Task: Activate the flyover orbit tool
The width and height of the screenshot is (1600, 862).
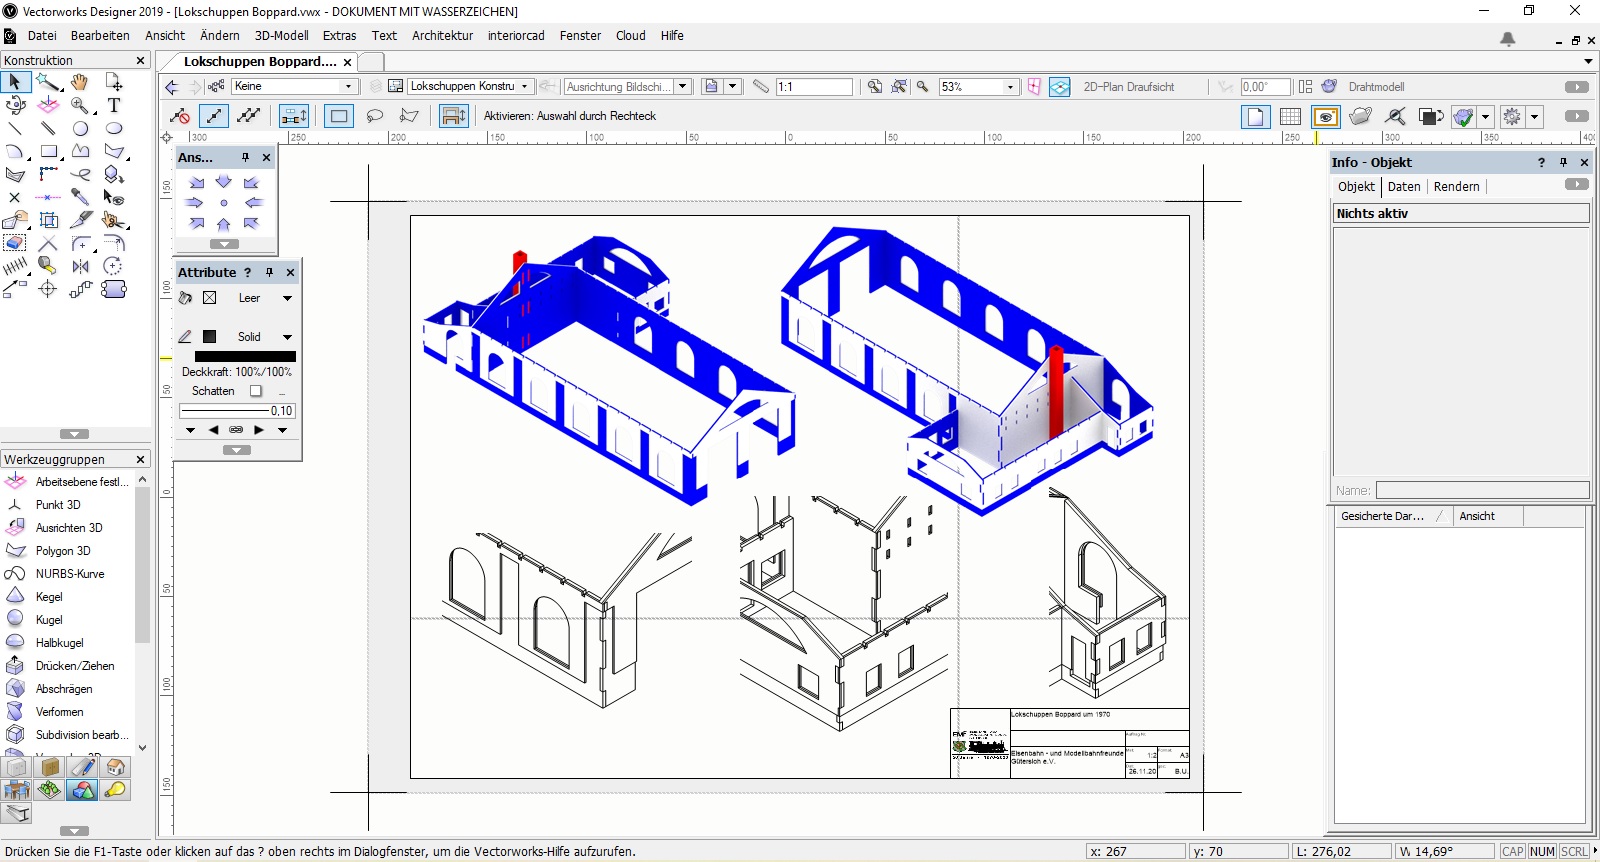Action: tap(15, 105)
